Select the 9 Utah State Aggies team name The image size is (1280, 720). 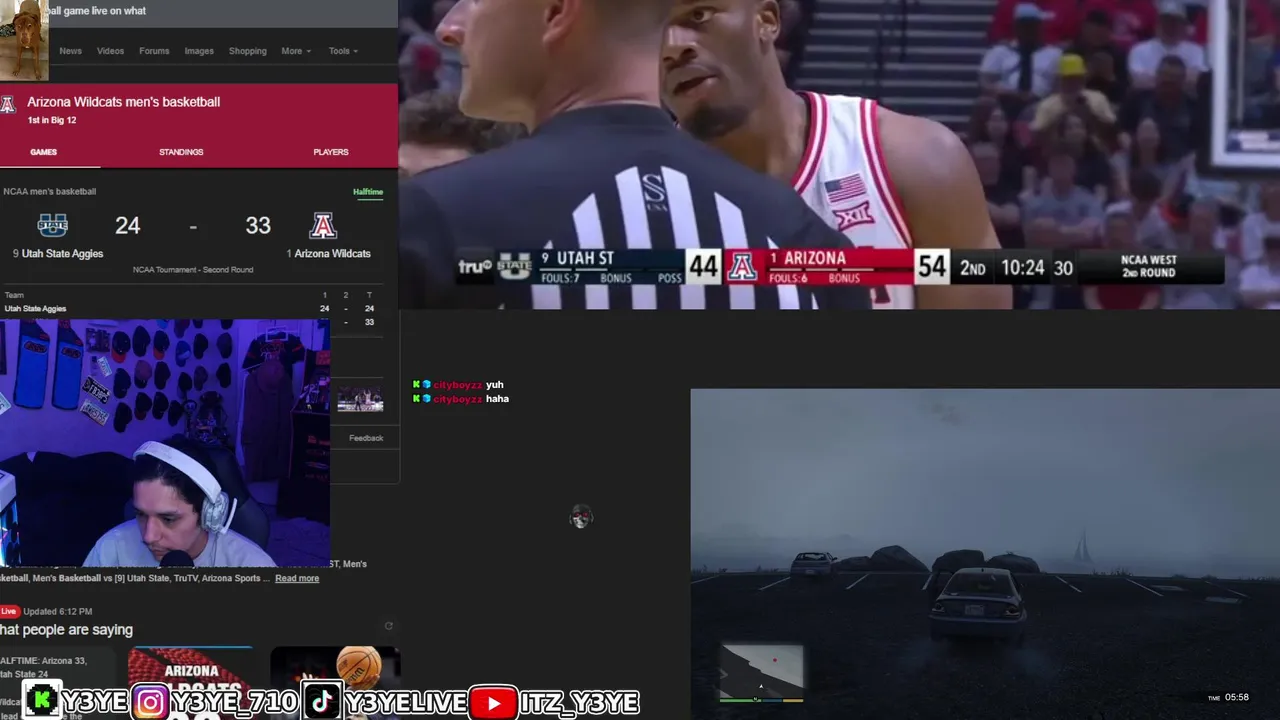tap(58, 254)
